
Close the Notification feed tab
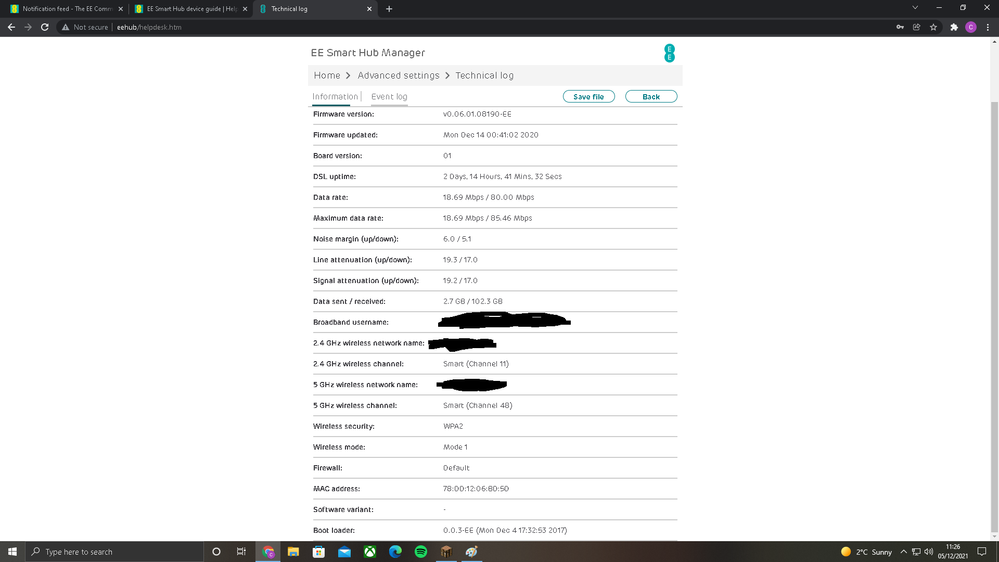(120, 9)
